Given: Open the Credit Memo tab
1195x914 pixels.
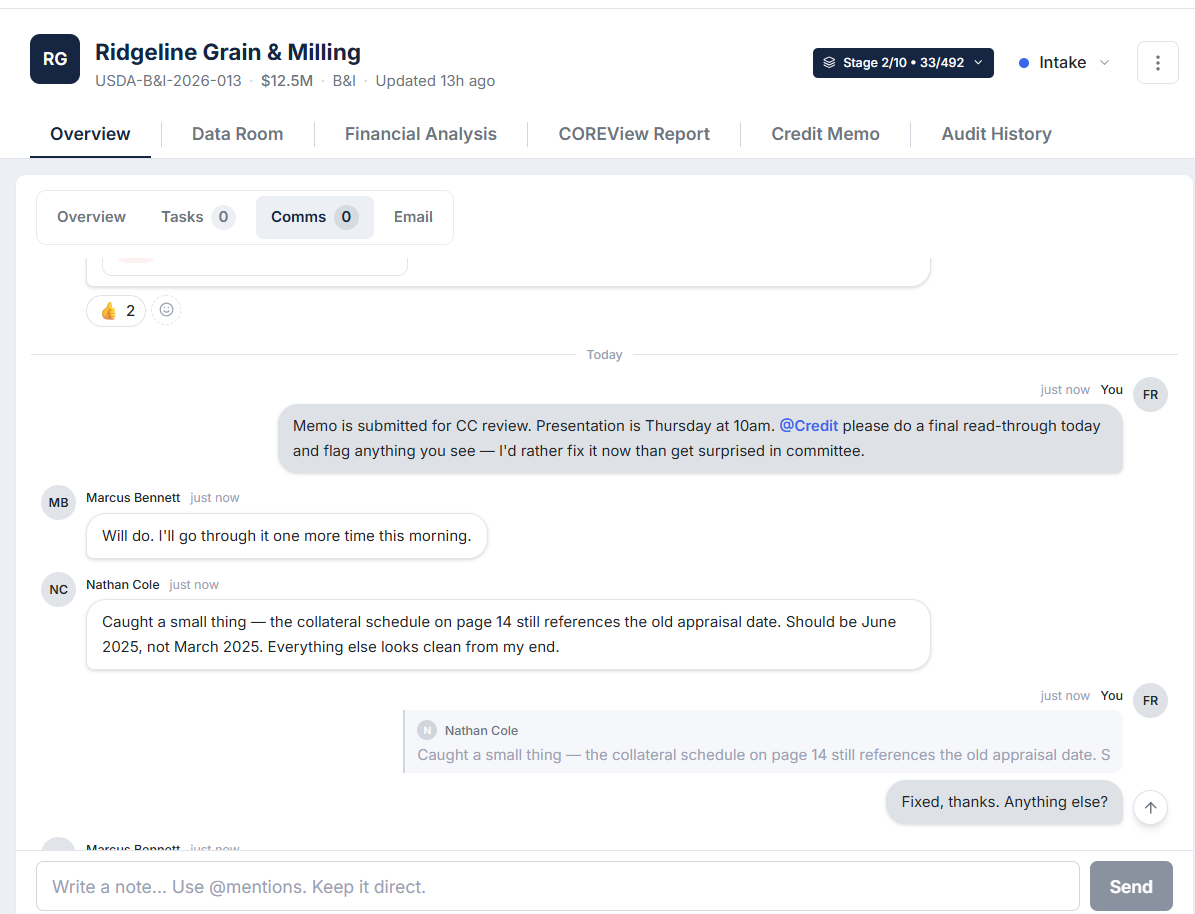Looking at the screenshot, I should [825, 134].
